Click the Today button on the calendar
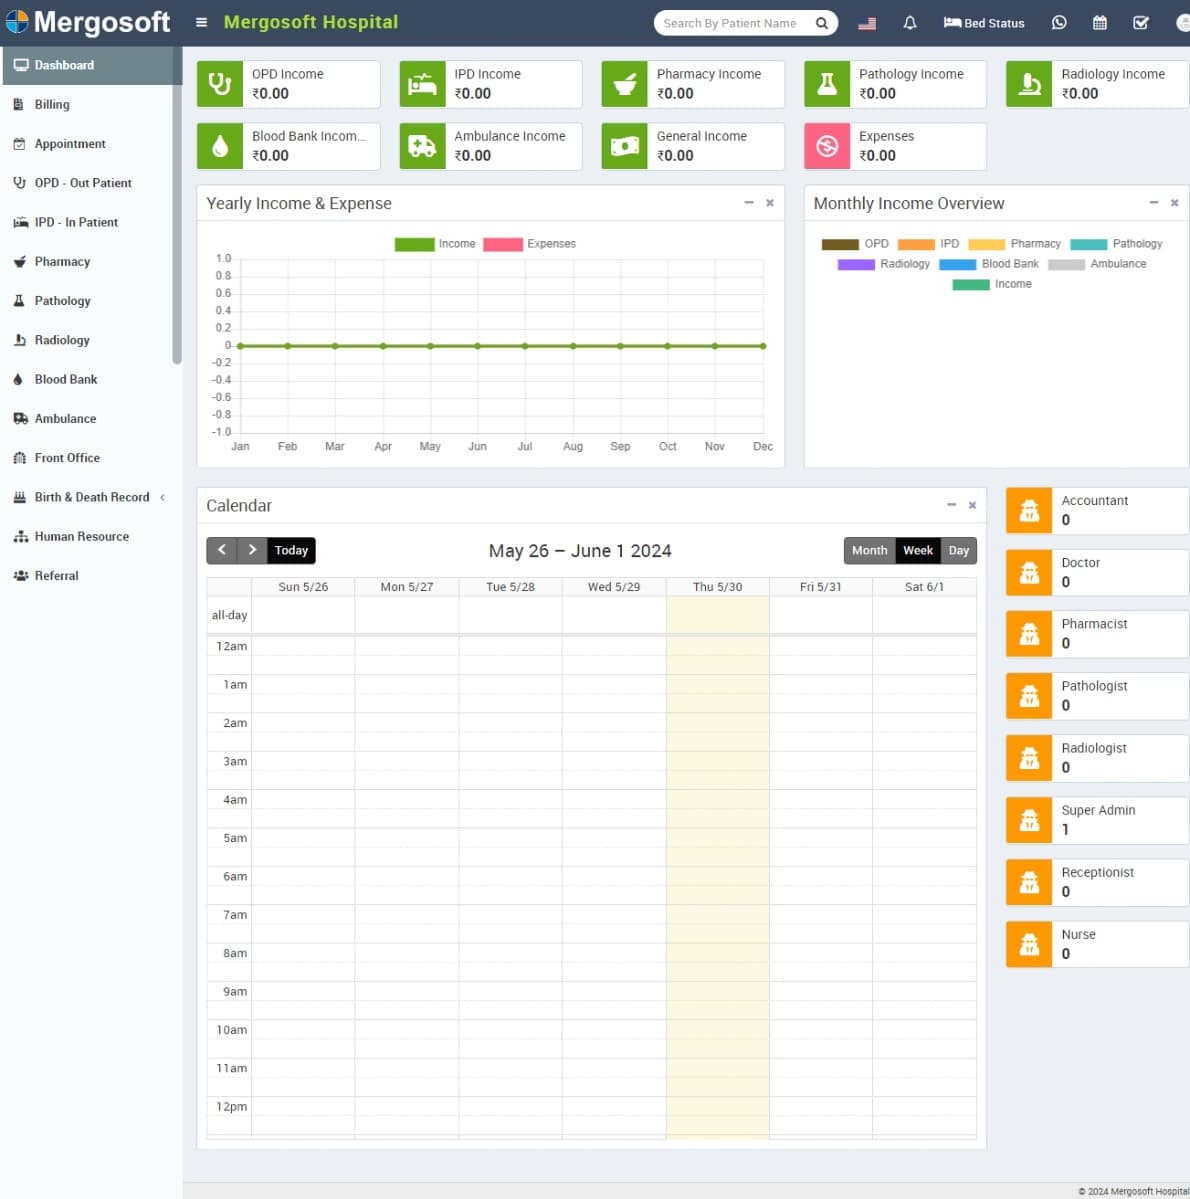Viewport: 1190px width, 1199px height. click(290, 550)
